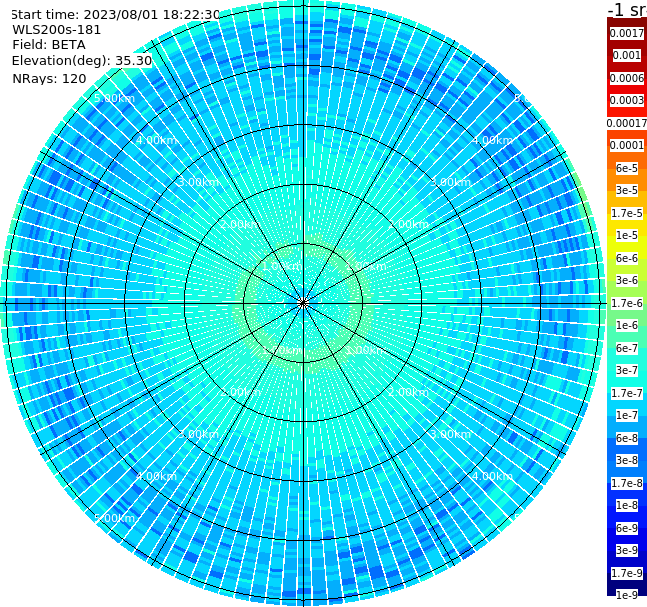
Task: Select the 2.00km ring label in lower-right quadrant
Action: tap(408, 392)
